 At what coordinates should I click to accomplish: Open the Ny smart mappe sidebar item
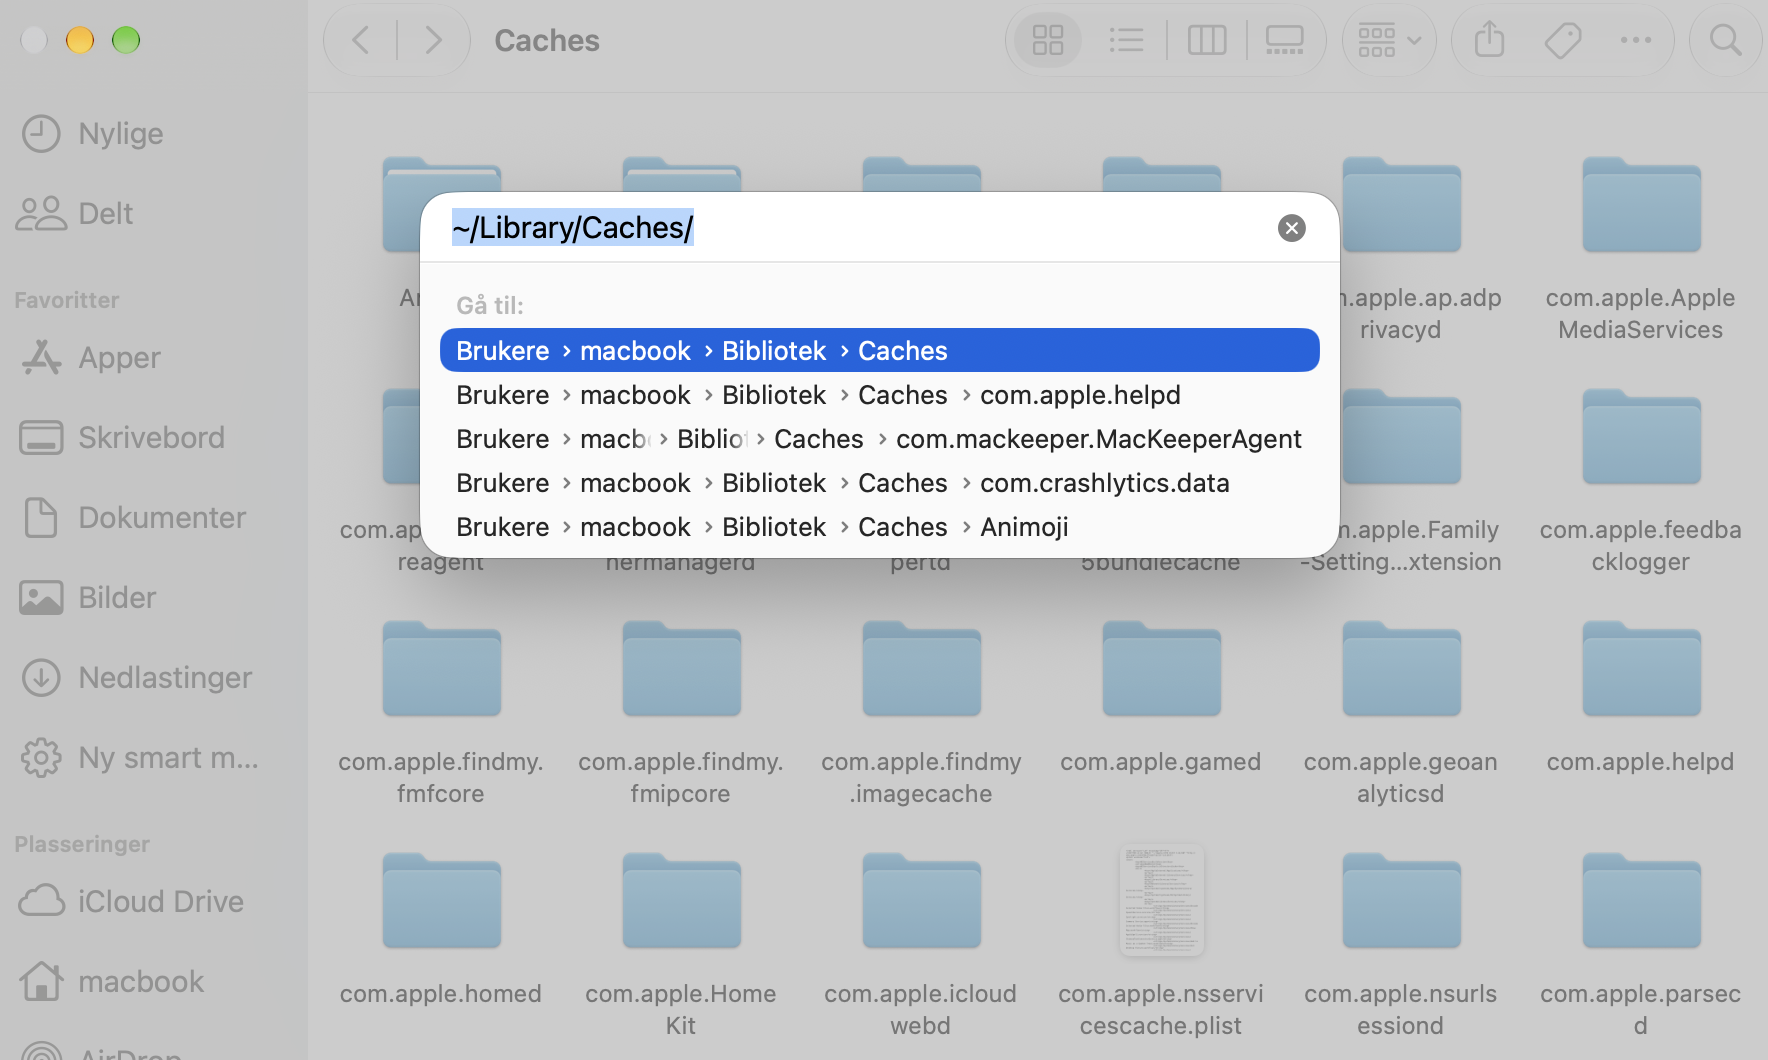point(140,758)
